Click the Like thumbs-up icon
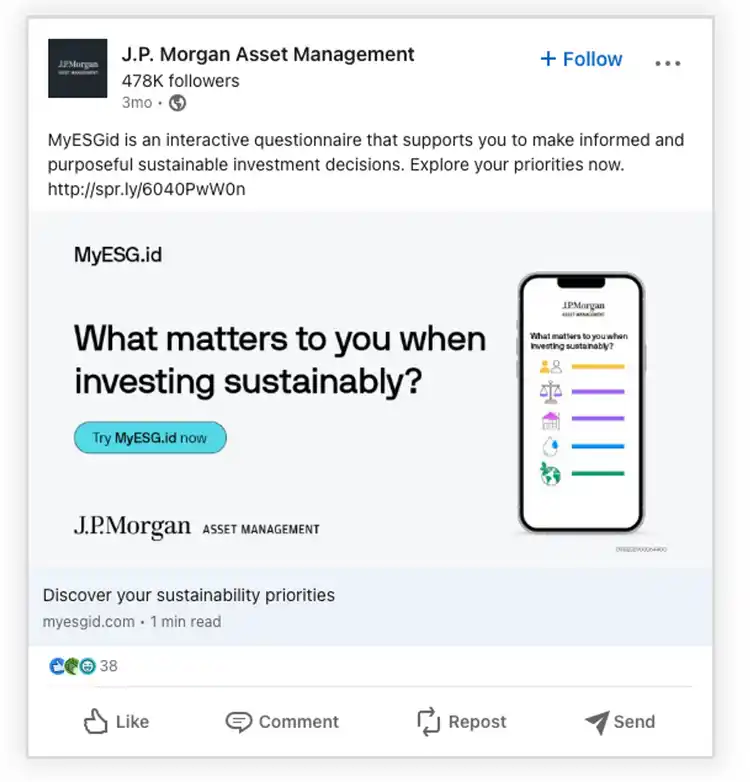The image size is (750, 782). tap(96, 721)
